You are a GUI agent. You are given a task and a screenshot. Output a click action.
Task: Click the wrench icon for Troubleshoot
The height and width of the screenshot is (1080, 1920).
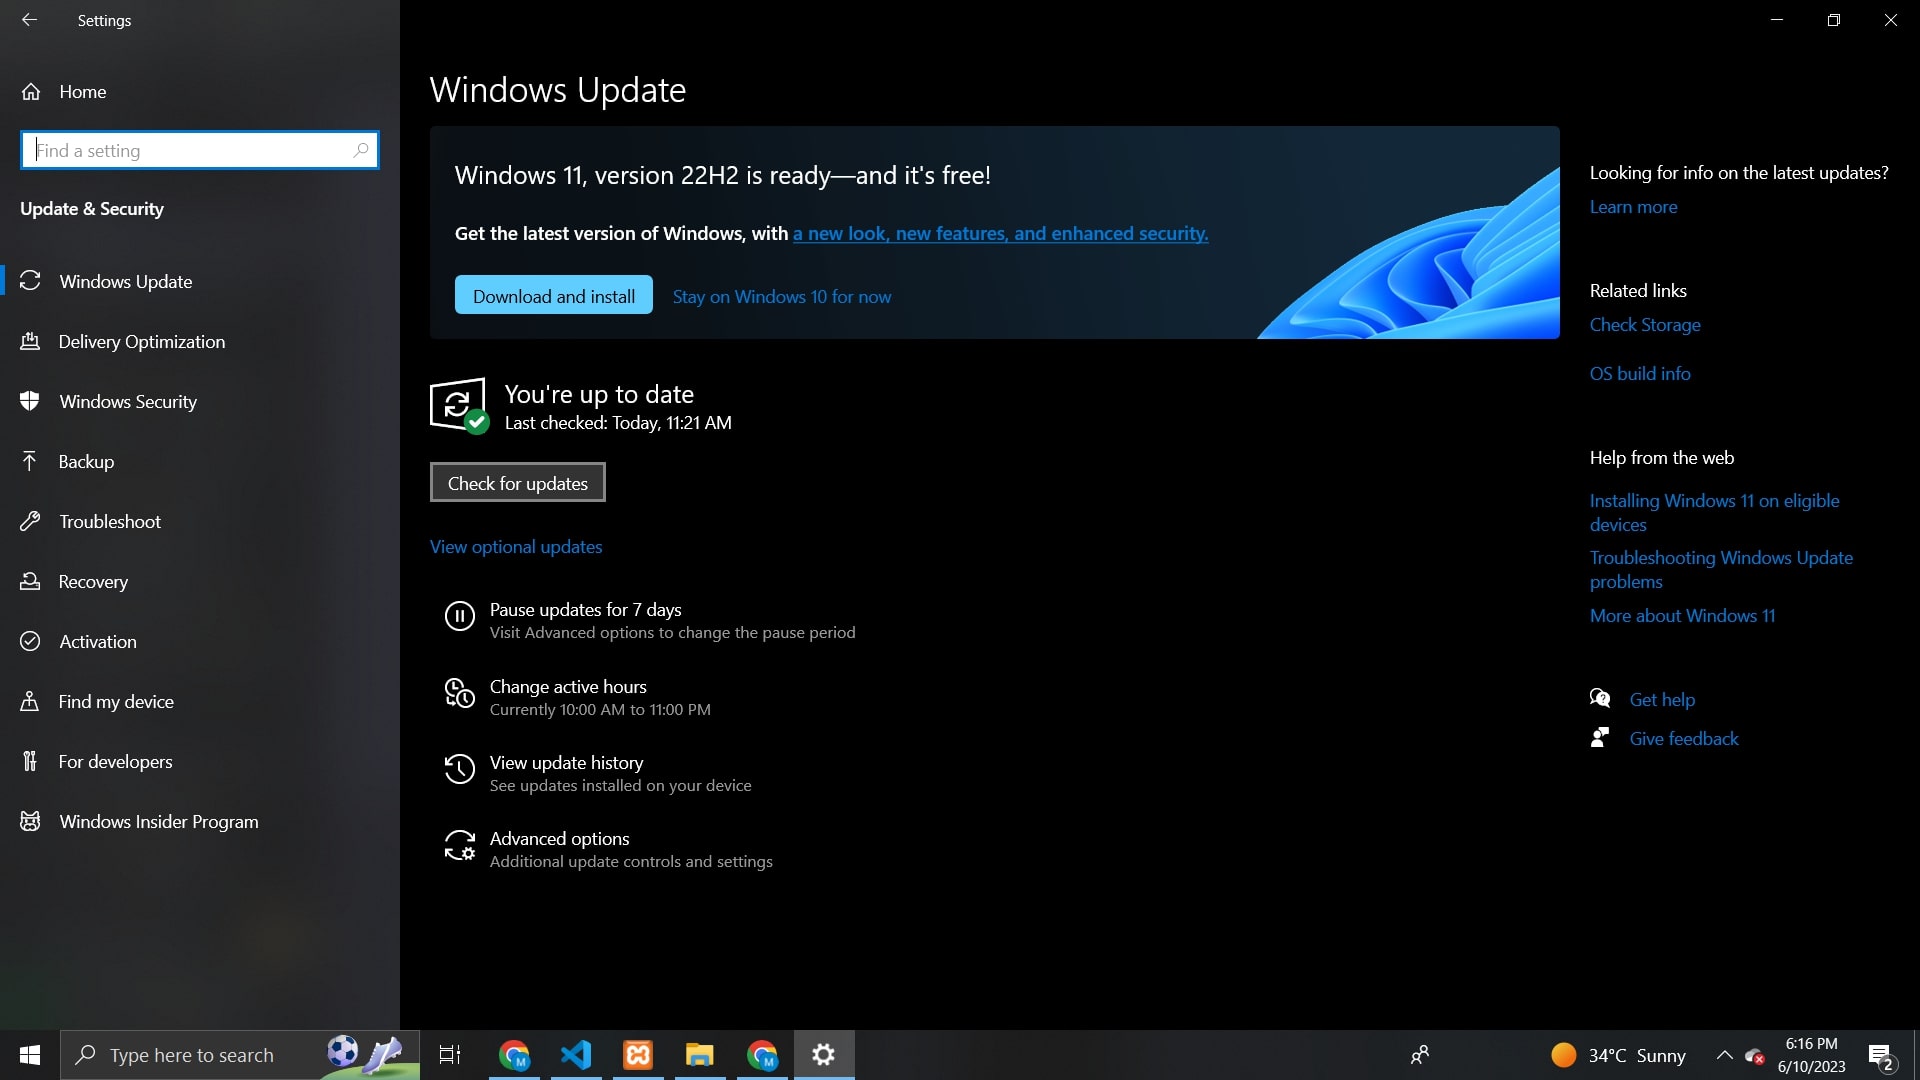click(x=30, y=521)
